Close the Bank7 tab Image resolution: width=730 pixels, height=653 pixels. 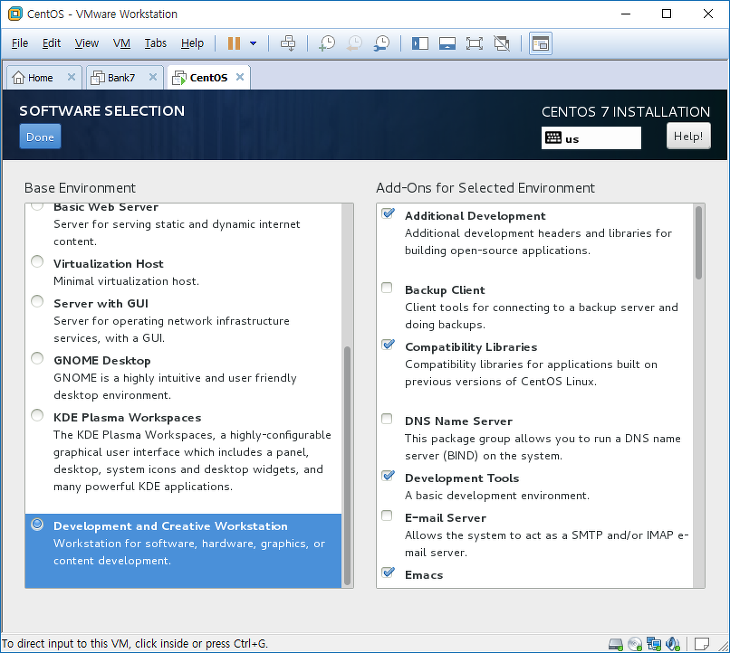(153, 77)
